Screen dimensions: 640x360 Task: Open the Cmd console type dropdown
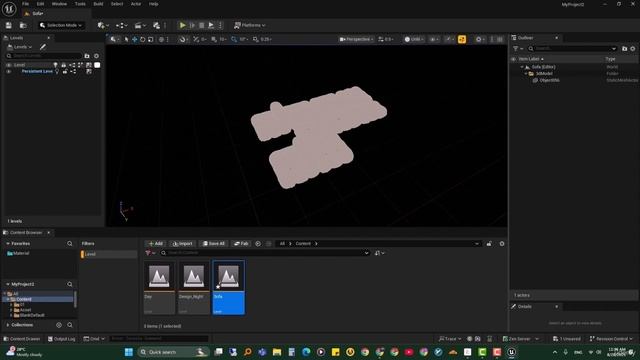point(94,339)
